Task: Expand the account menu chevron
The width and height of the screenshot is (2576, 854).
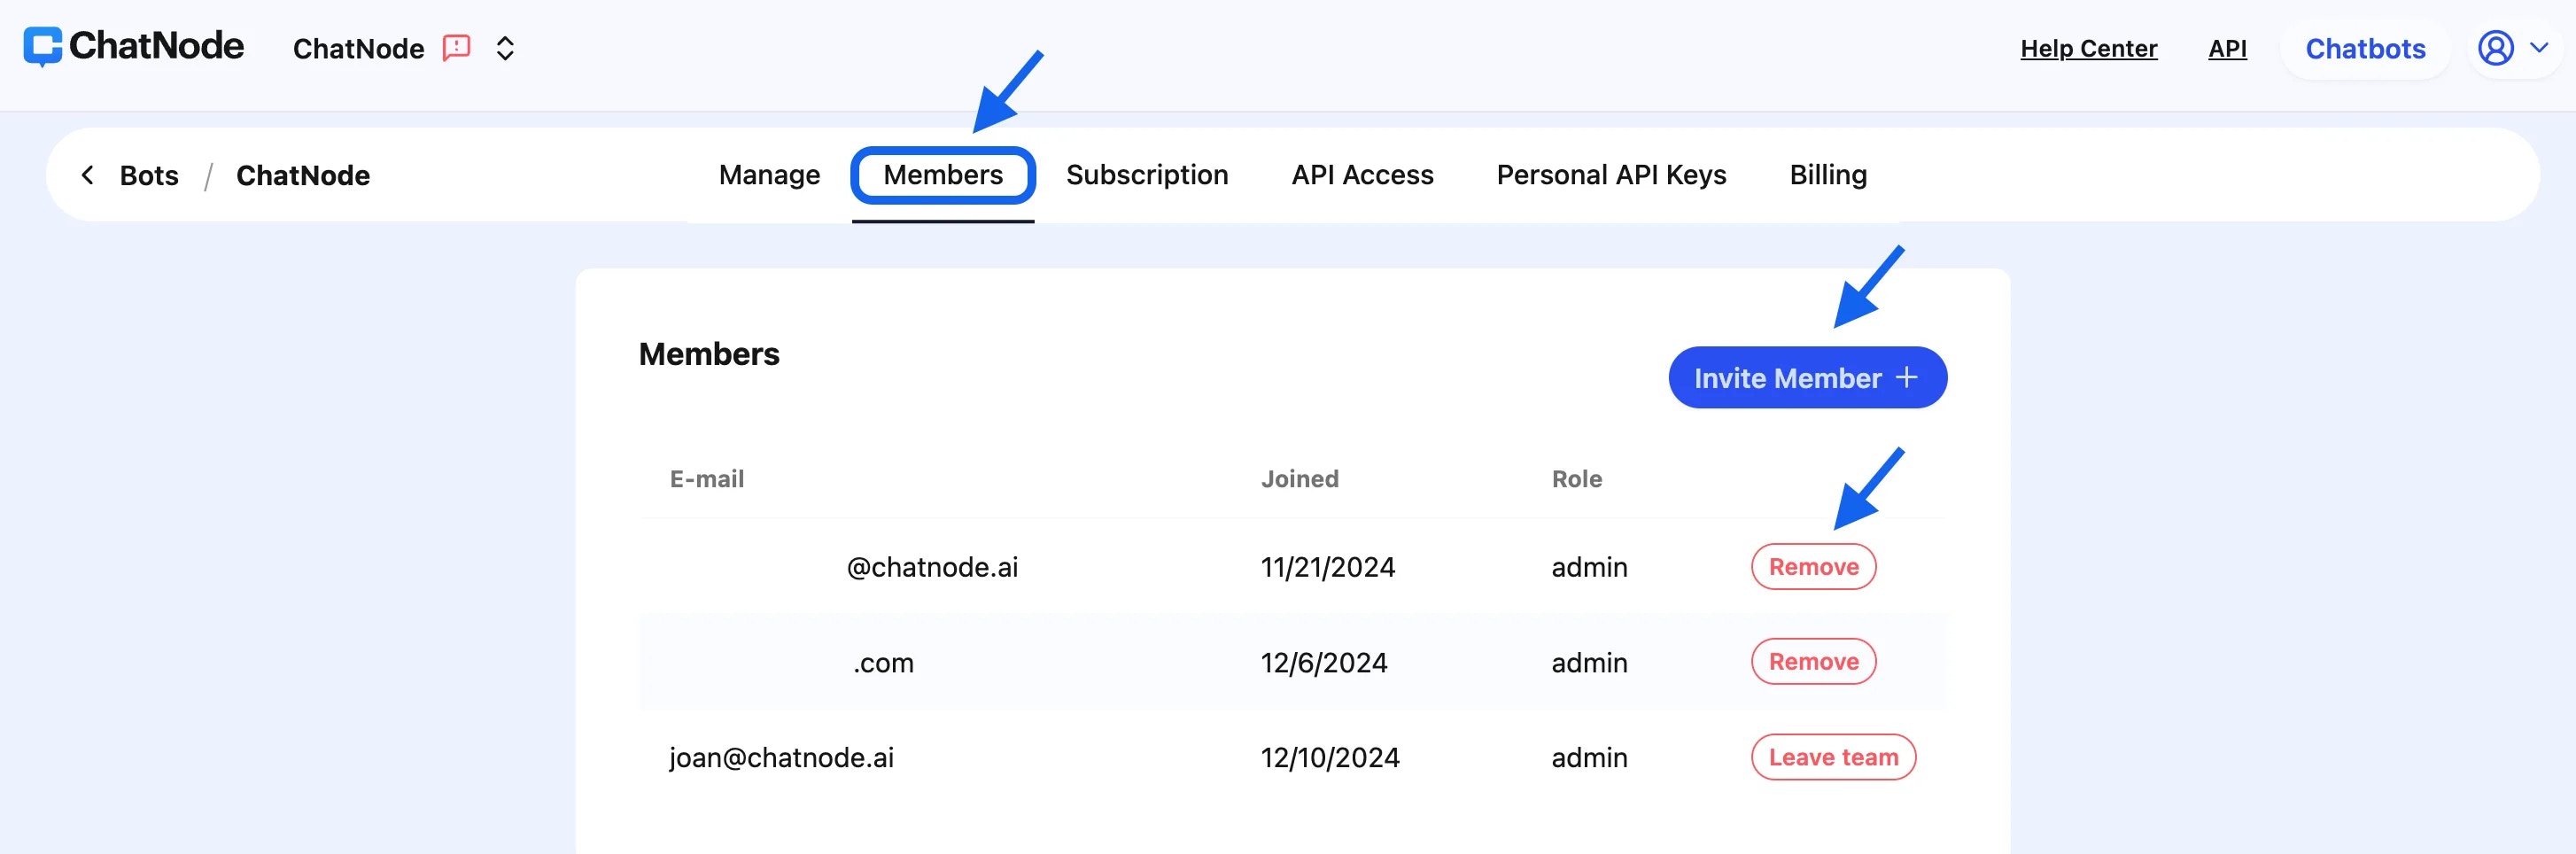Action: coord(2538,47)
